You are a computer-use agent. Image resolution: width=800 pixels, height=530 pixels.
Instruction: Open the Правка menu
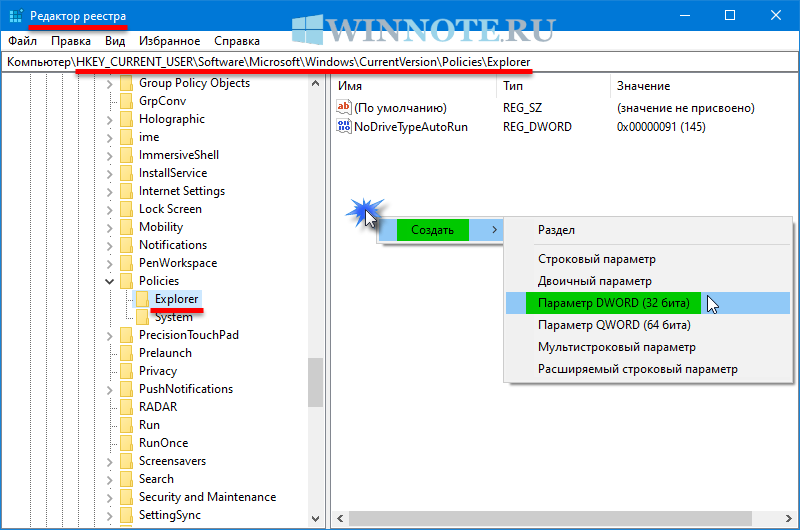pyautogui.click(x=71, y=41)
